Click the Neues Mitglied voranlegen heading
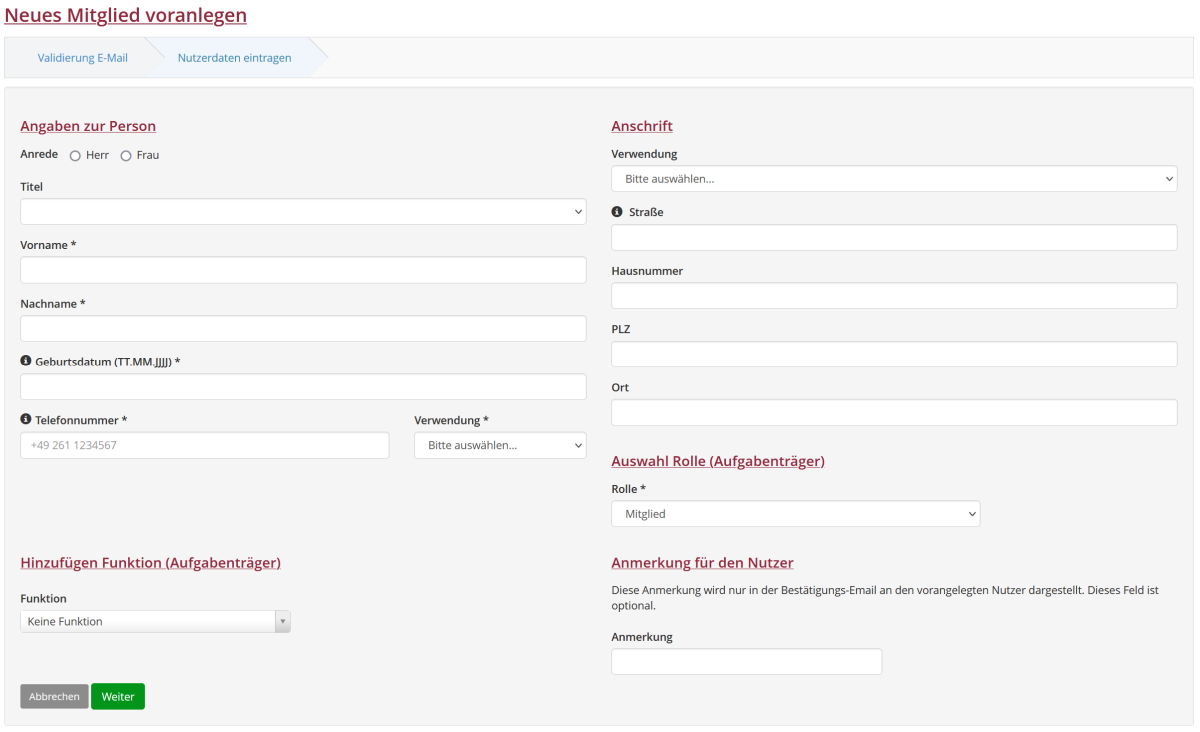This screenshot has height=732, width=1200. [x=126, y=15]
